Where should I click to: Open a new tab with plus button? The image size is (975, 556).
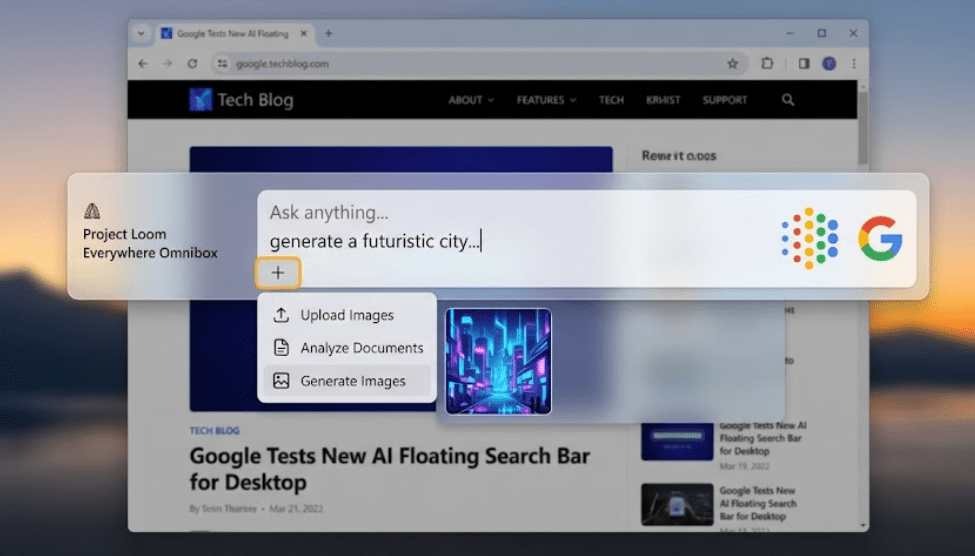coord(328,34)
